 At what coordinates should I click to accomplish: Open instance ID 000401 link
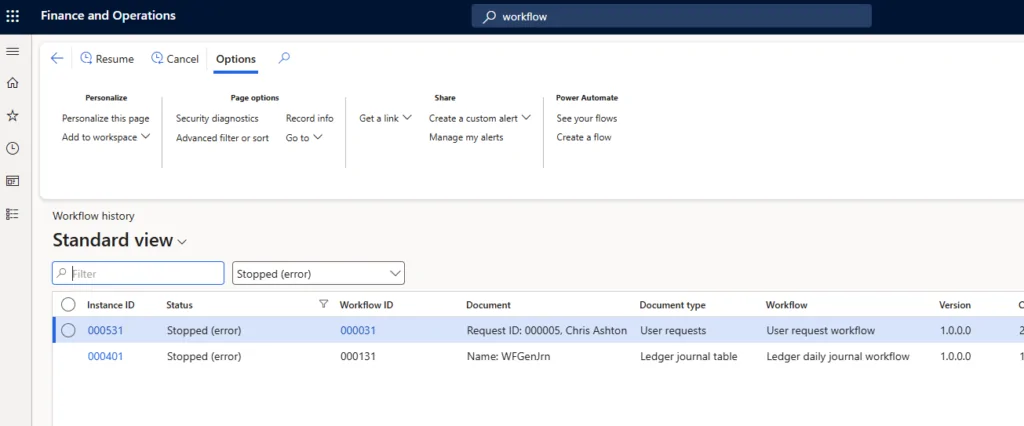point(105,357)
